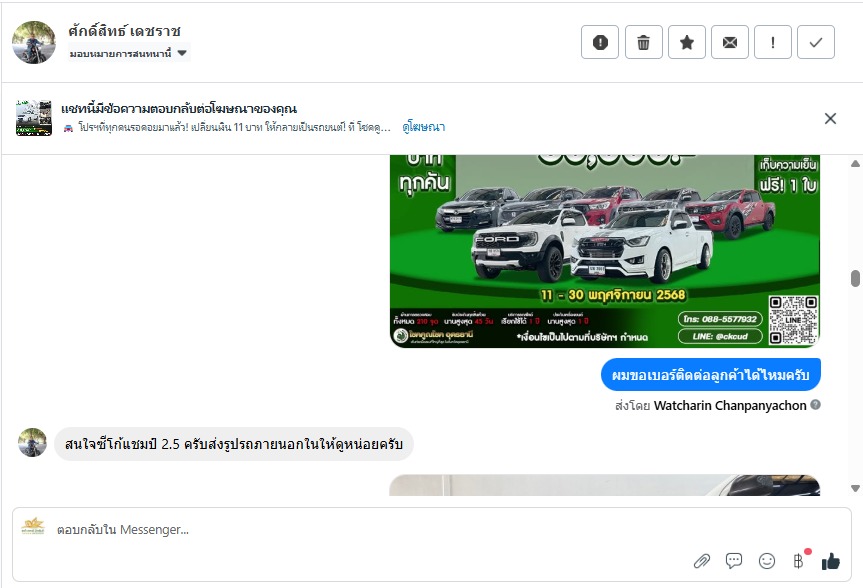
Task: Open ศักดิ์สิทธ เดชราช profile picture in header
Action: click(34, 42)
